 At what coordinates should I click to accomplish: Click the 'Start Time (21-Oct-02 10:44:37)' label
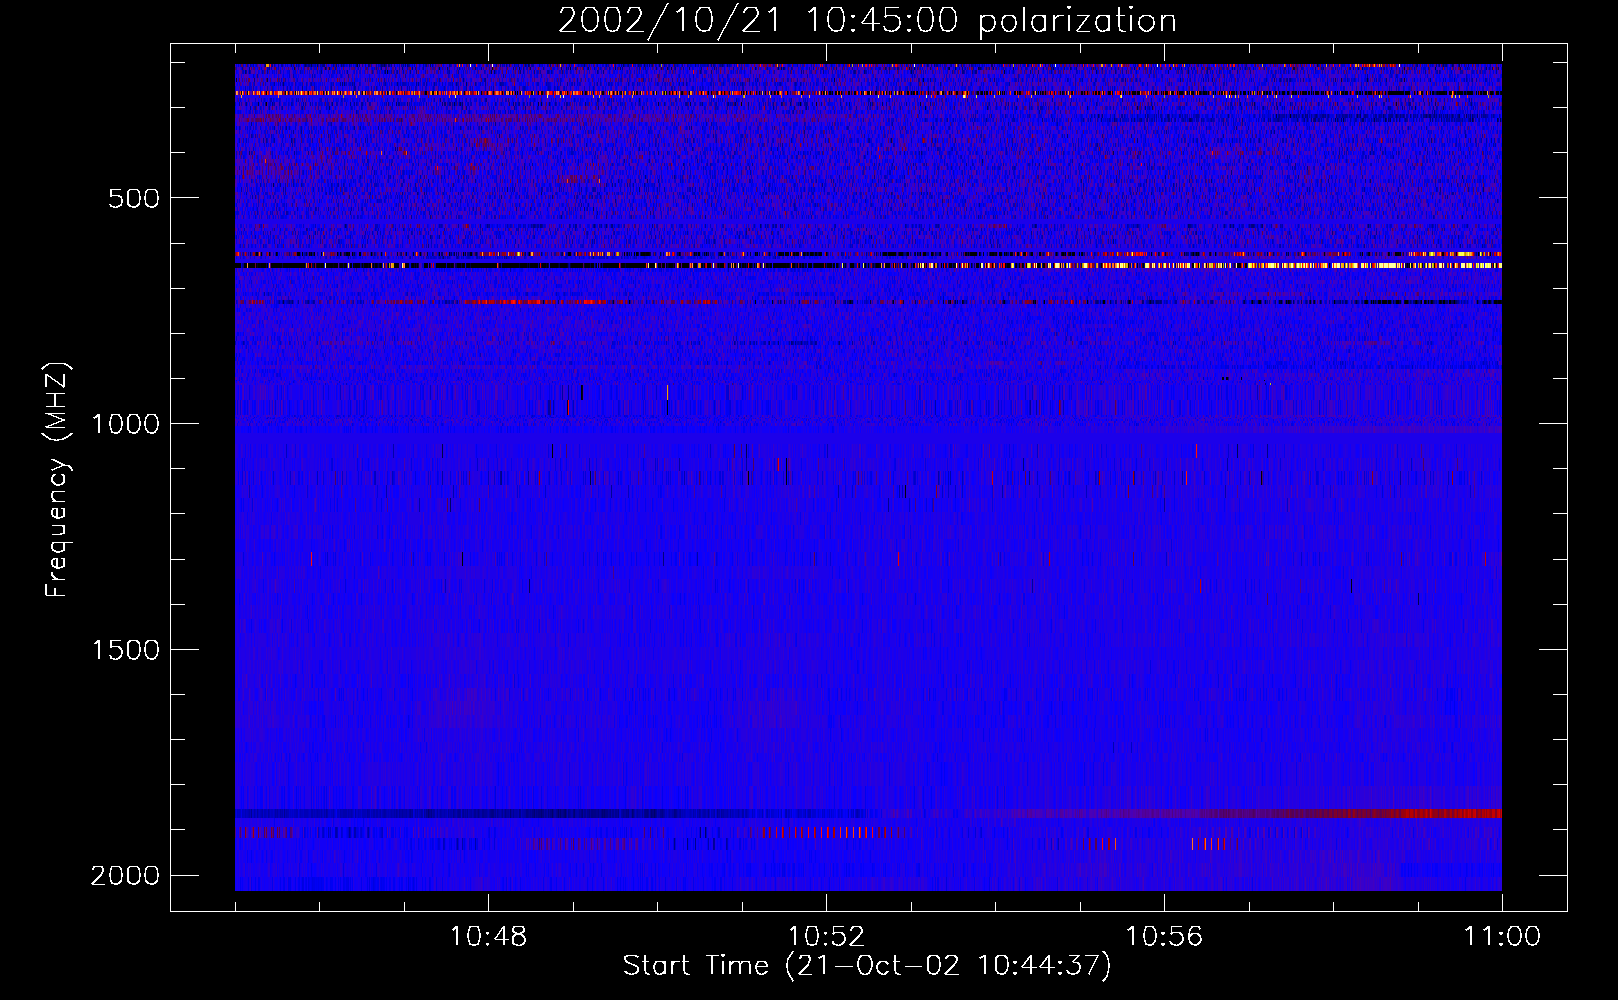click(867, 965)
